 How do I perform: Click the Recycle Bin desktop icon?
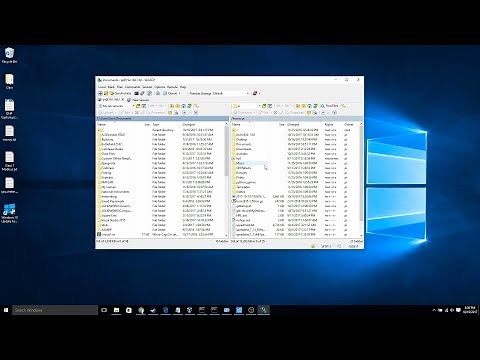9,55
